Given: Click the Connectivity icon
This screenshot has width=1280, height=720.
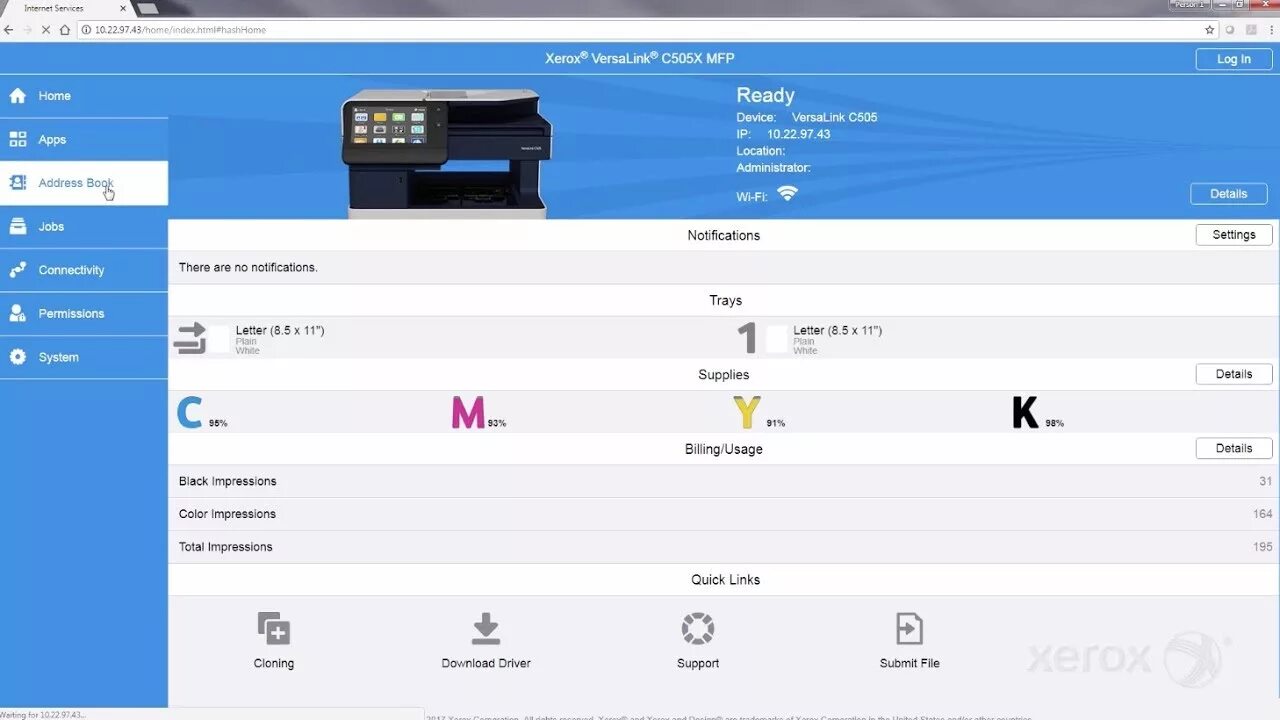Looking at the screenshot, I should tap(17, 270).
